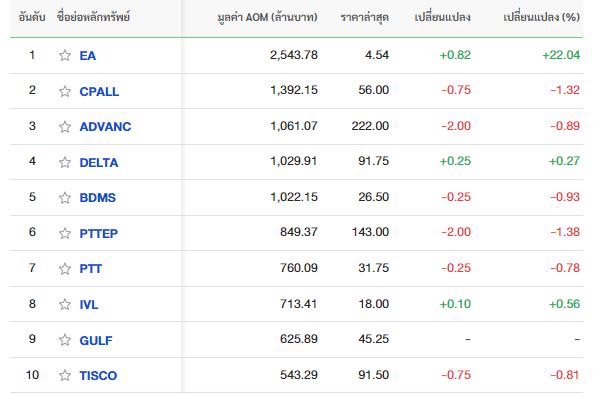Viewport: 603px width, 394px height.
Task: Toggle favorite star for CPALL
Action: [65, 91]
